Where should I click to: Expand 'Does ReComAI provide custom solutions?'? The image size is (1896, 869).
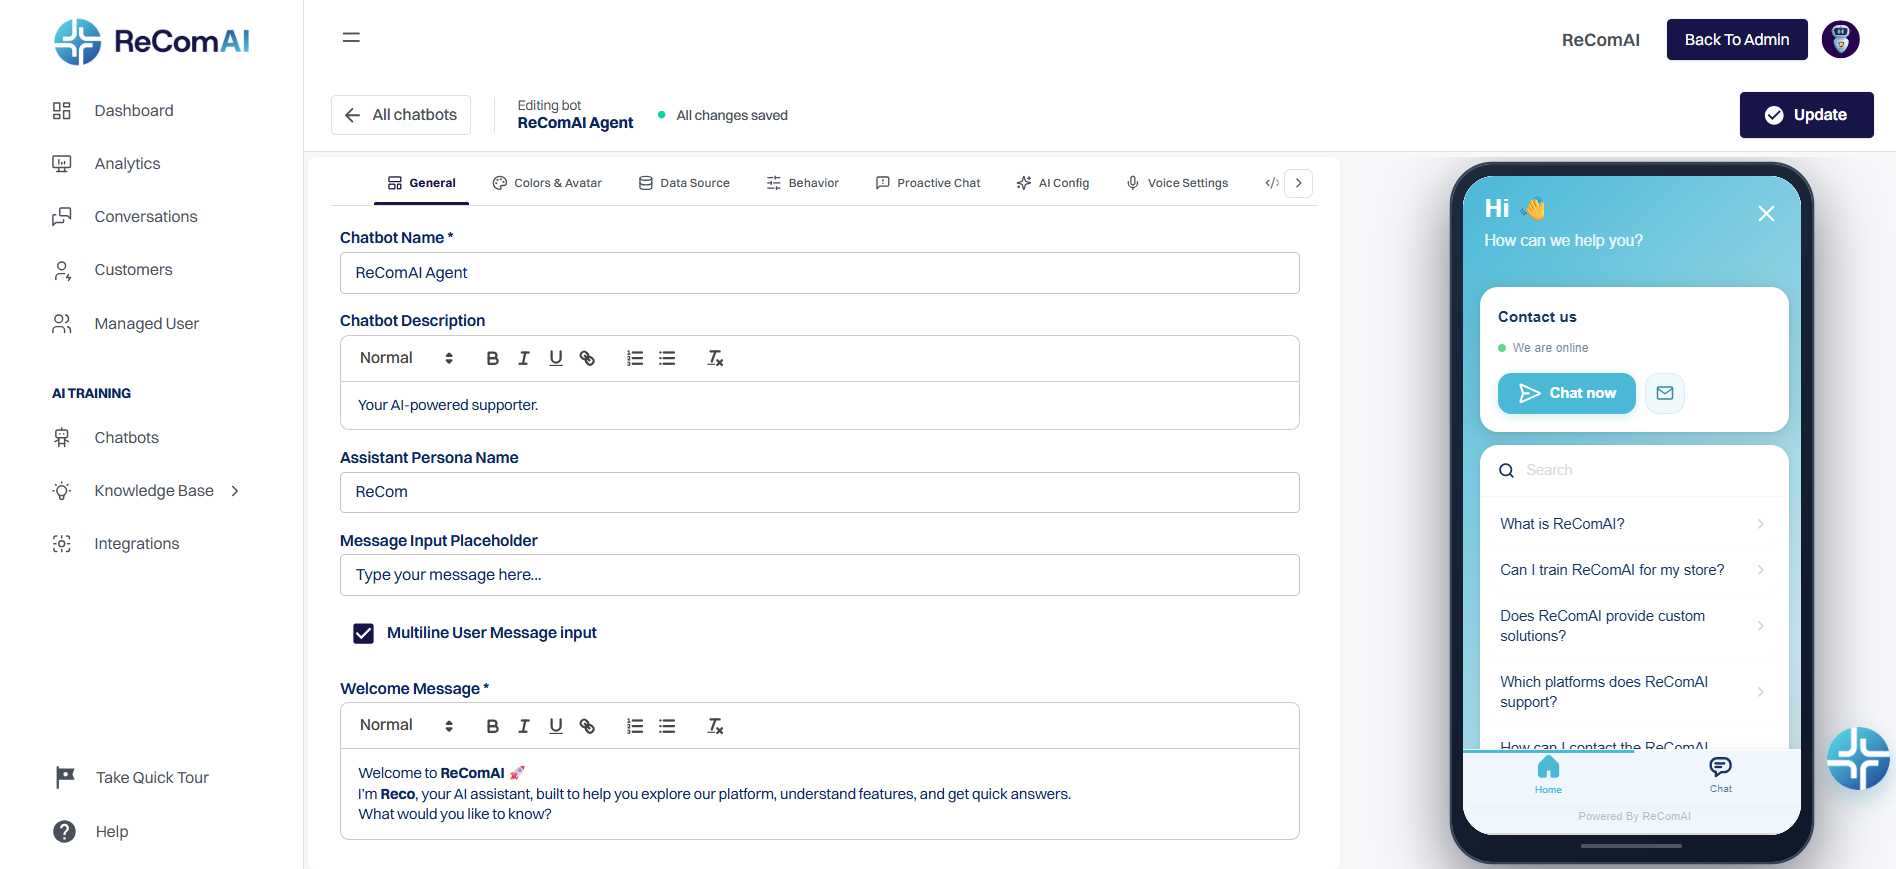click(1633, 626)
